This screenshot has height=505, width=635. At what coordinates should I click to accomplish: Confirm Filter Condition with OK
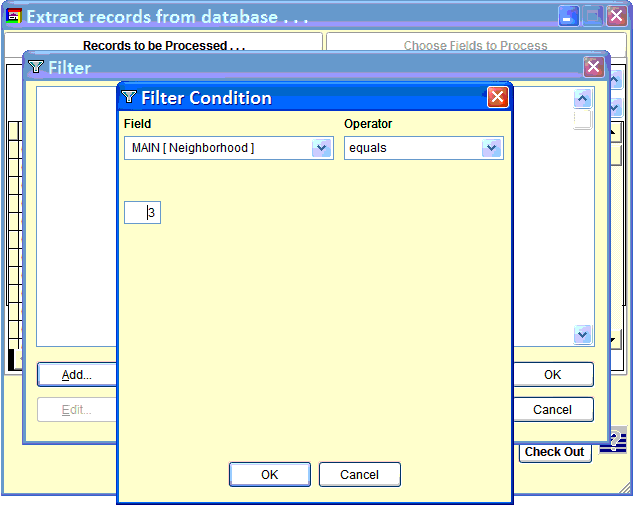(x=270, y=475)
